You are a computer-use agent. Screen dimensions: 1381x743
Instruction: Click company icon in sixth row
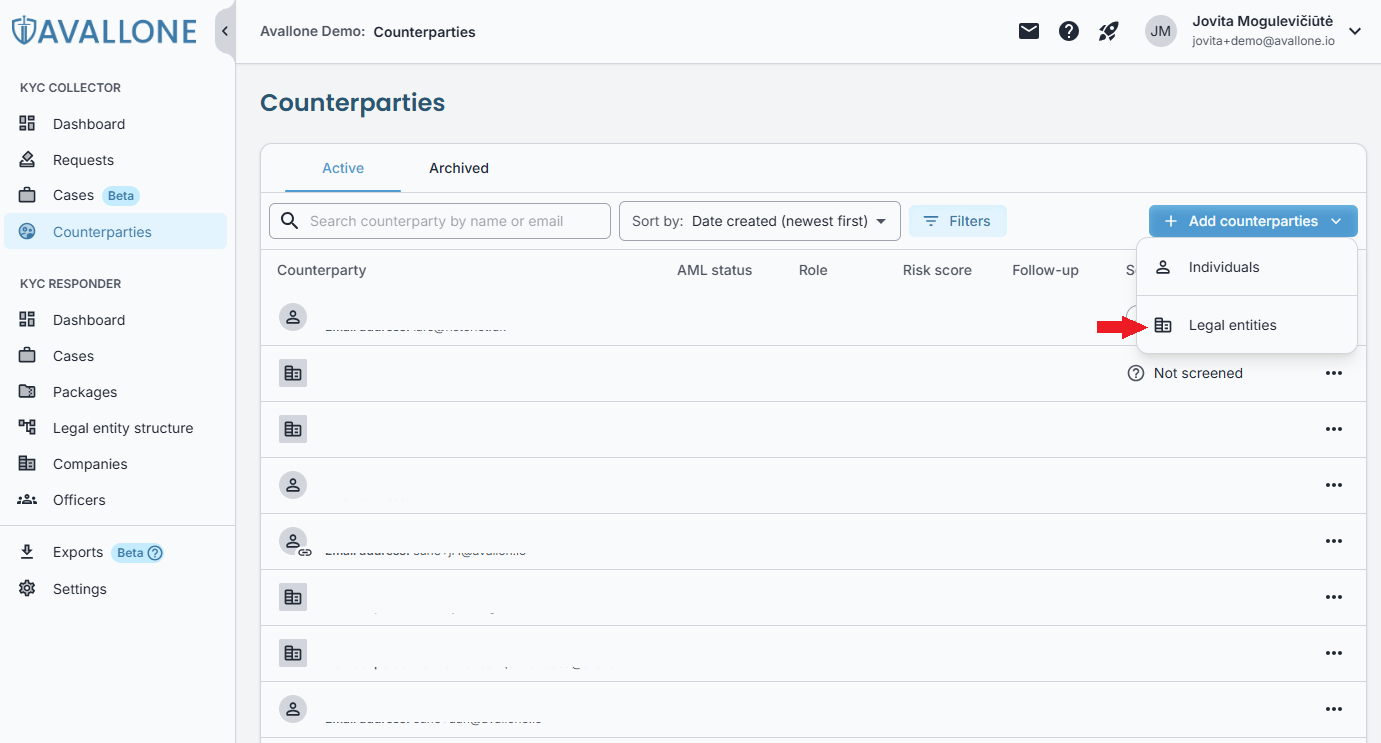293,597
